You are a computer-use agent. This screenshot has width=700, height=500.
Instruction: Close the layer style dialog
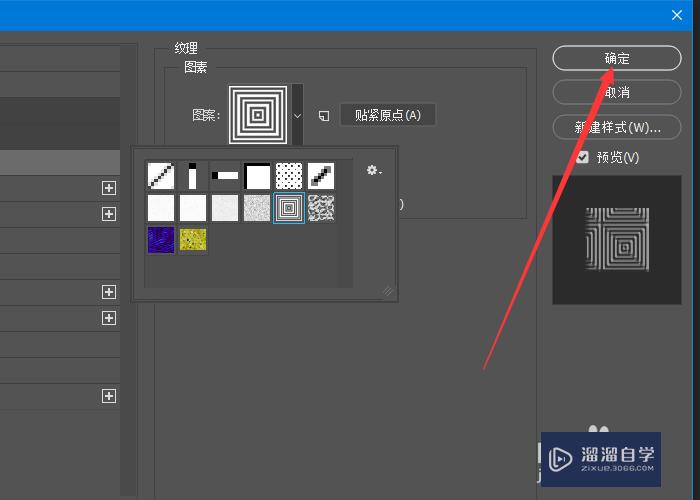coord(676,15)
